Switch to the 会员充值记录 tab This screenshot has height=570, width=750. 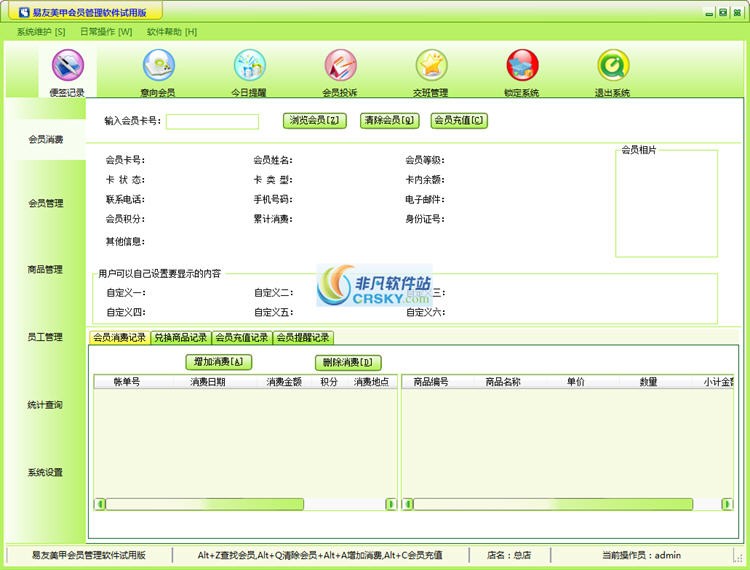pos(242,338)
